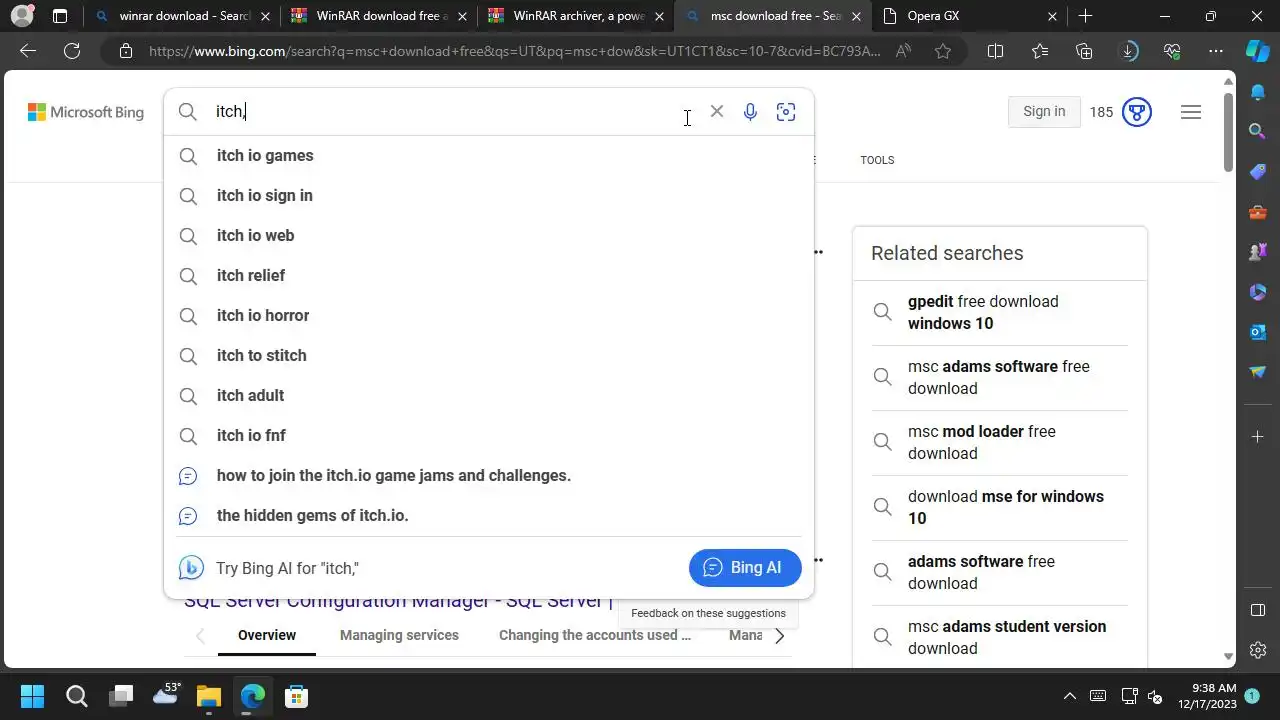
Task: Open sidebar Outlook icon
Action: click(1258, 332)
